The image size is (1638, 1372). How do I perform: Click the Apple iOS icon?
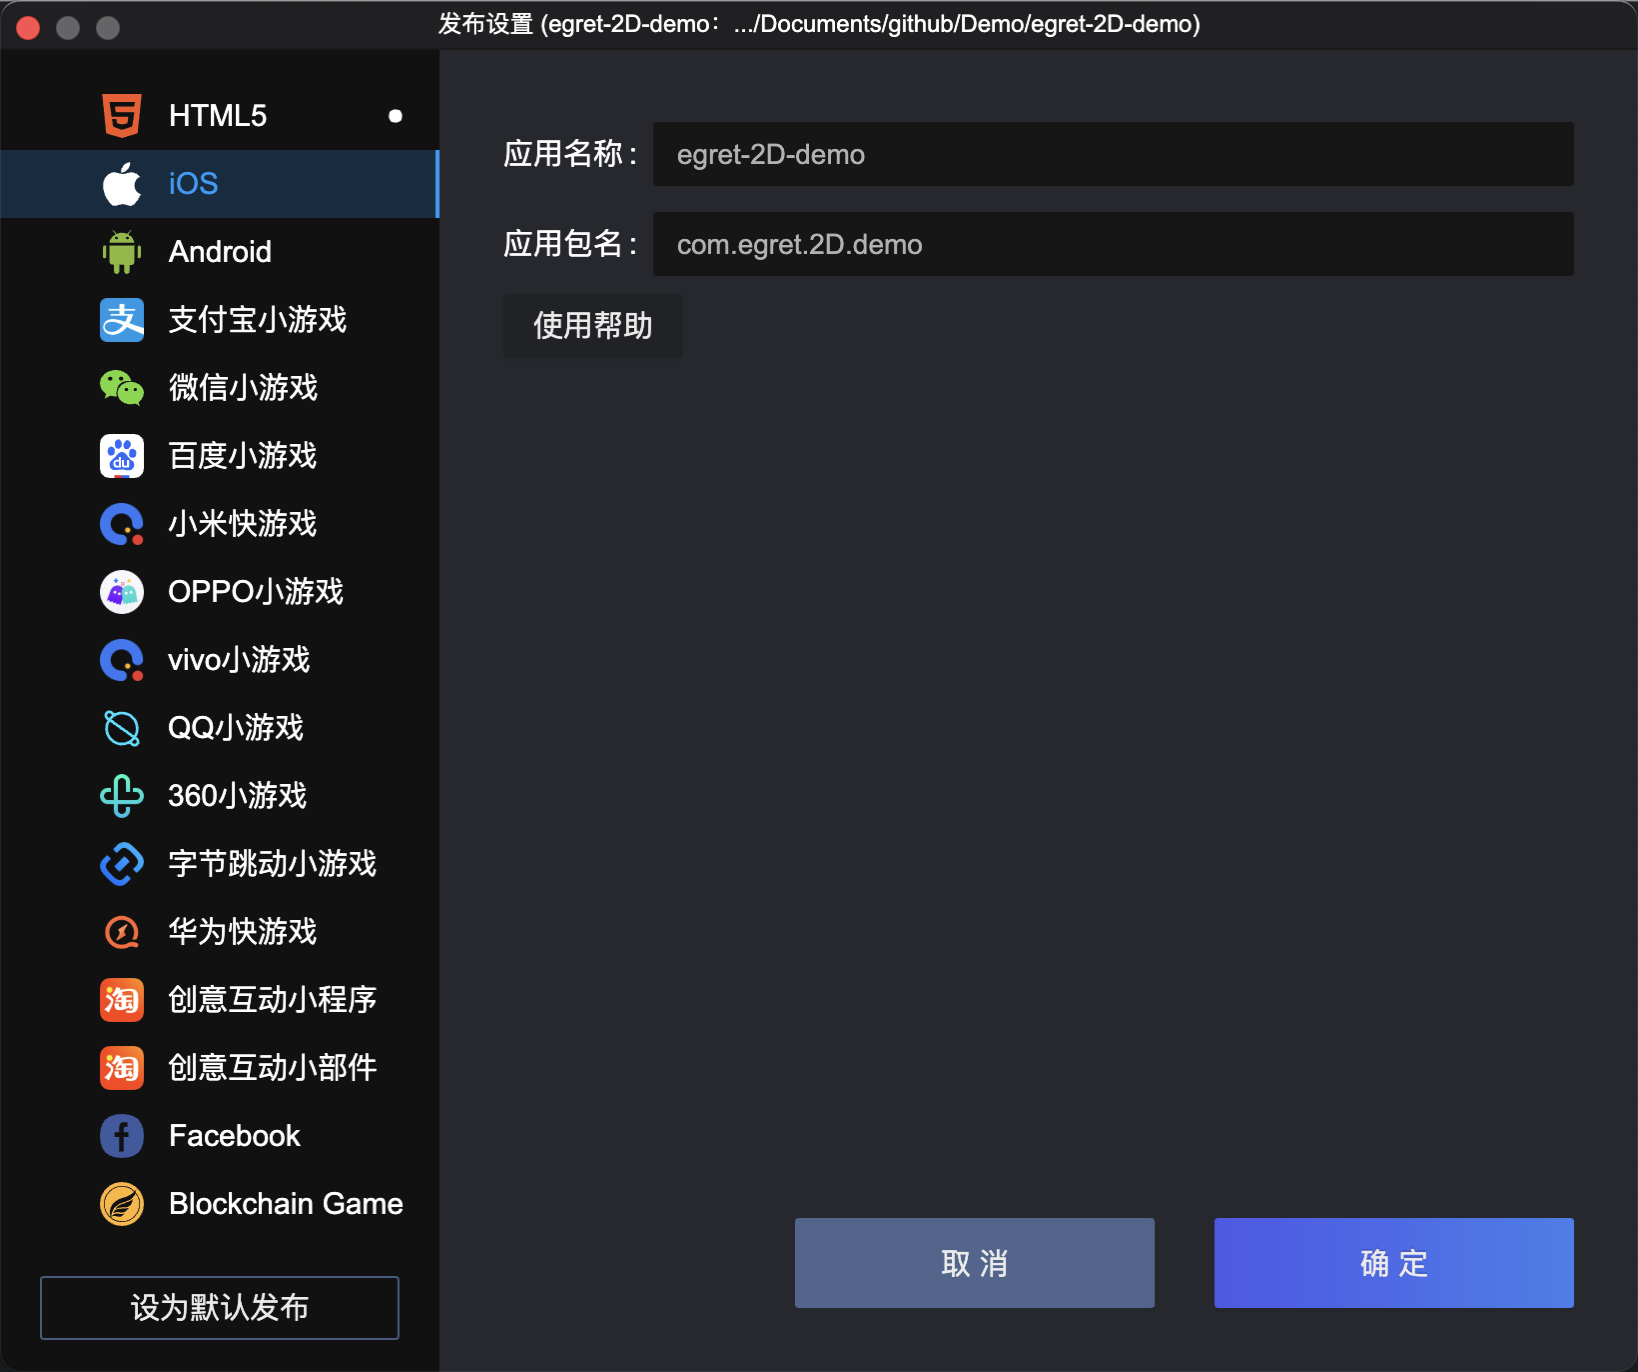[x=122, y=184]
